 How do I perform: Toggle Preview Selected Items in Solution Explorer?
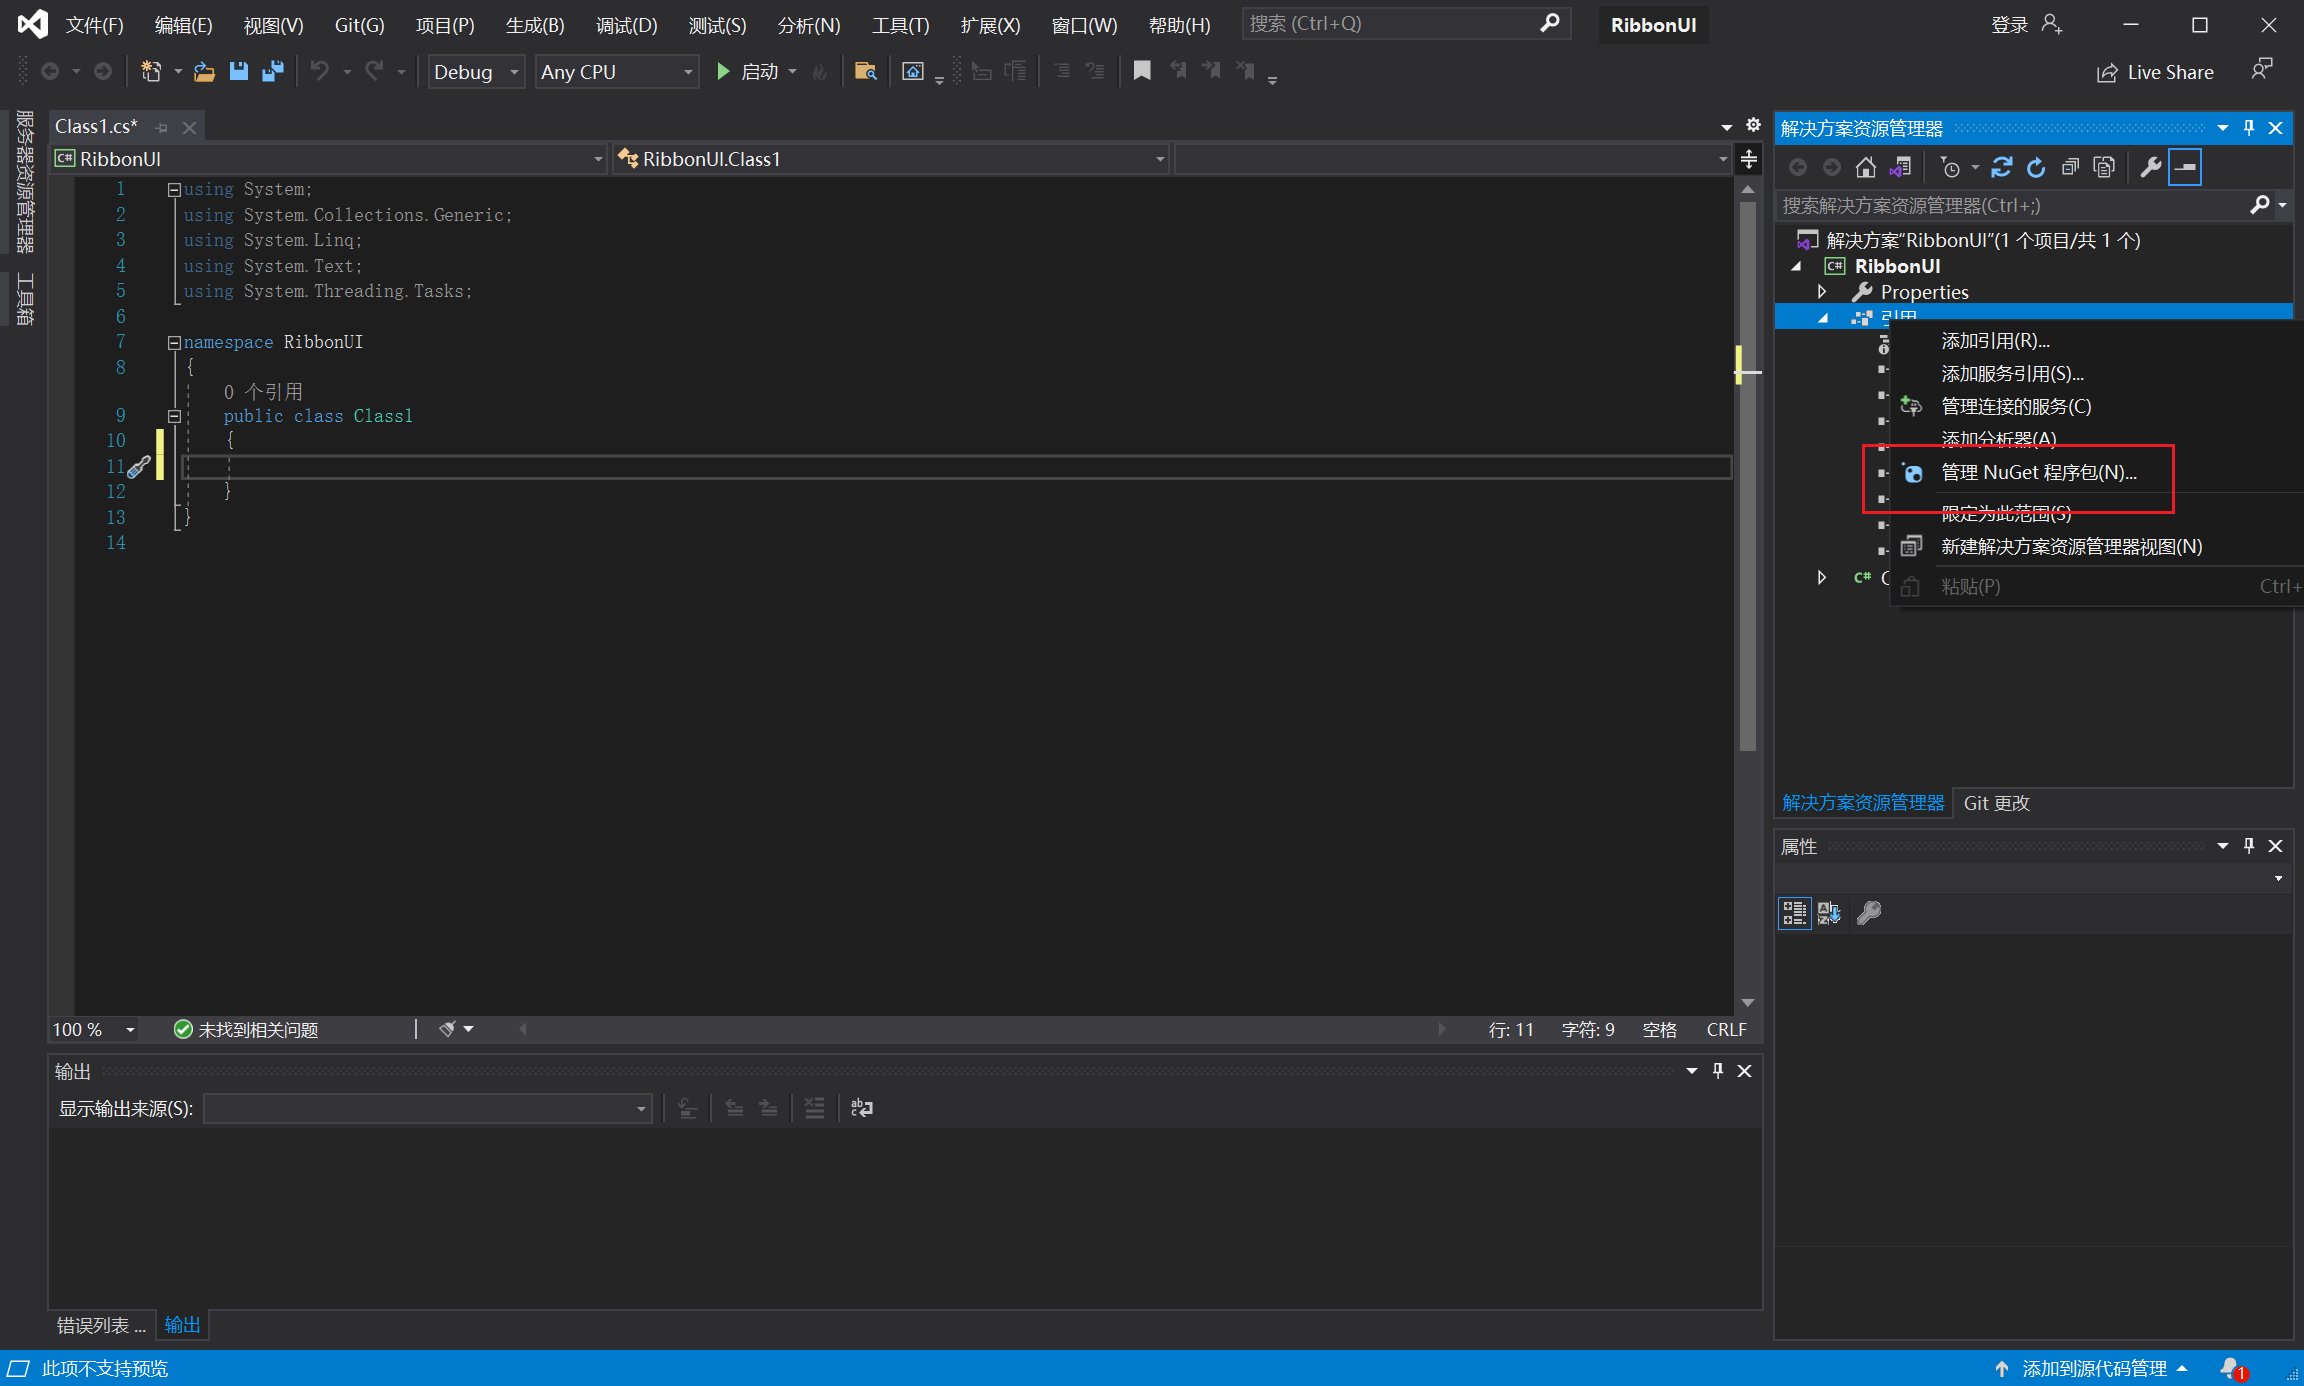point(2185,168)
